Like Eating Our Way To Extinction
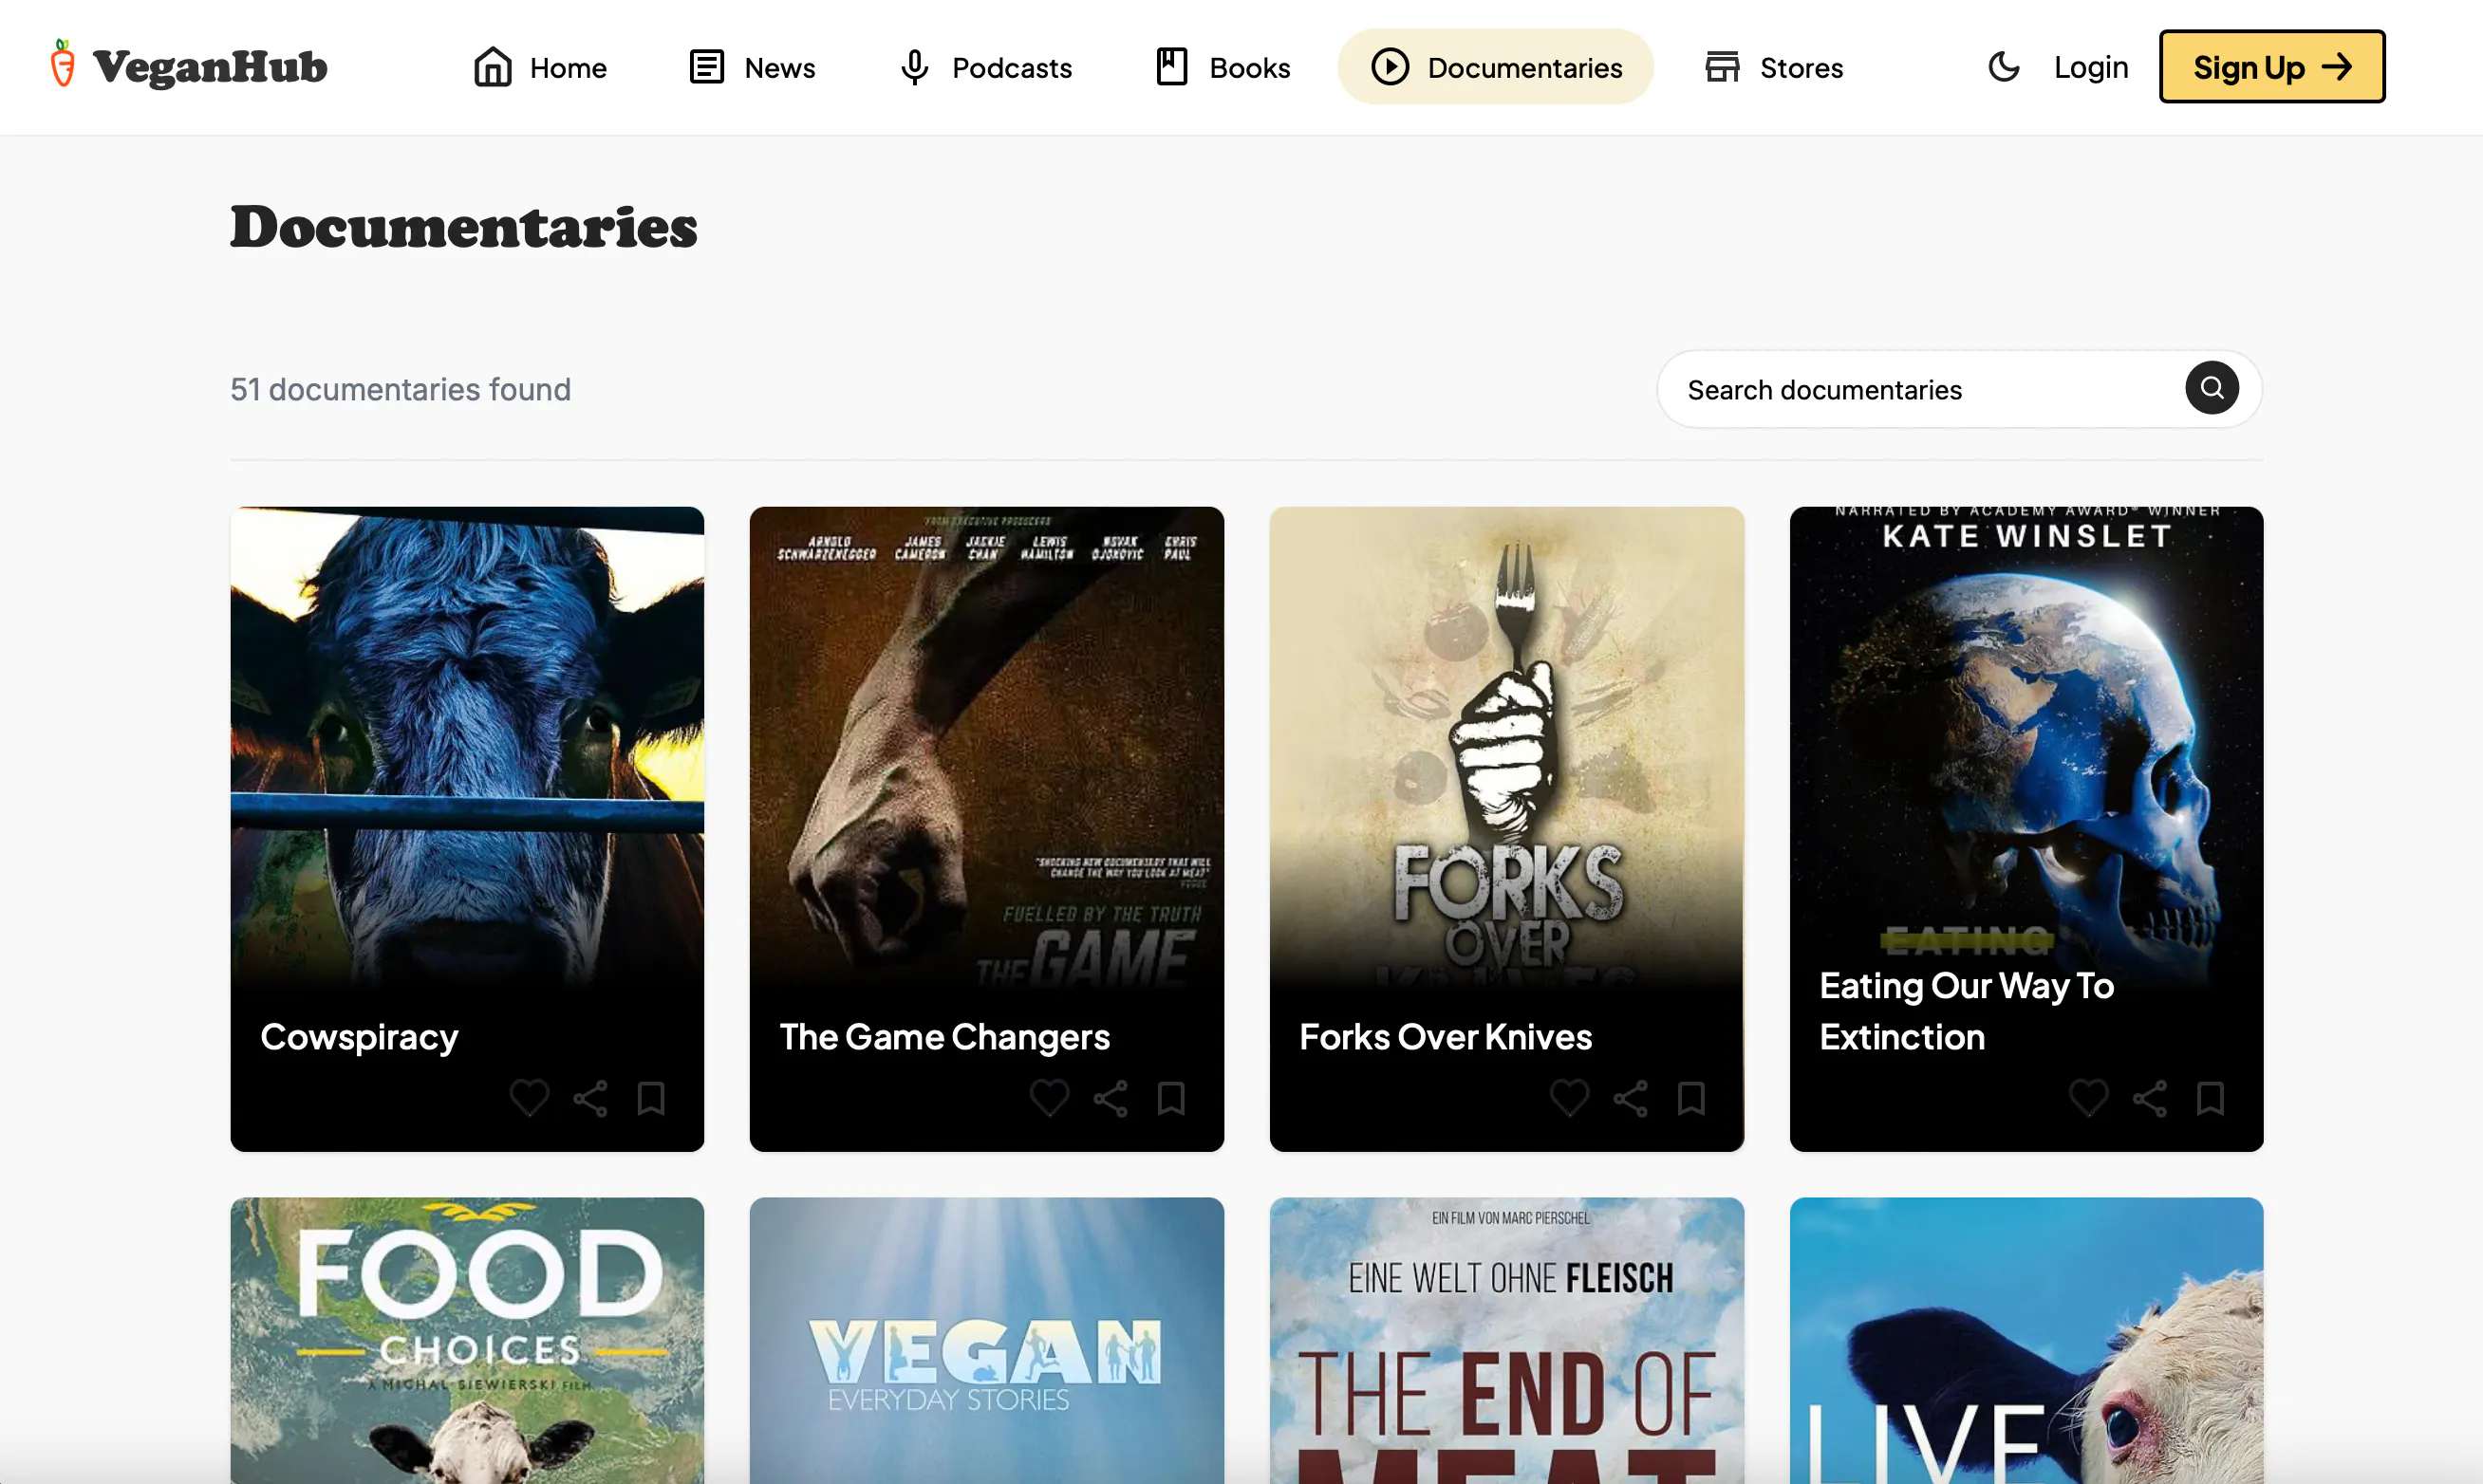Screen dimensions: 2483x1484 pos(2088,1098)
